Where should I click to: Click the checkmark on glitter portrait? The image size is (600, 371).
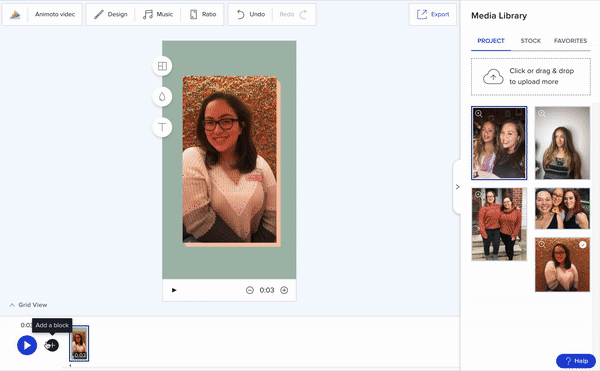(582, 244)
